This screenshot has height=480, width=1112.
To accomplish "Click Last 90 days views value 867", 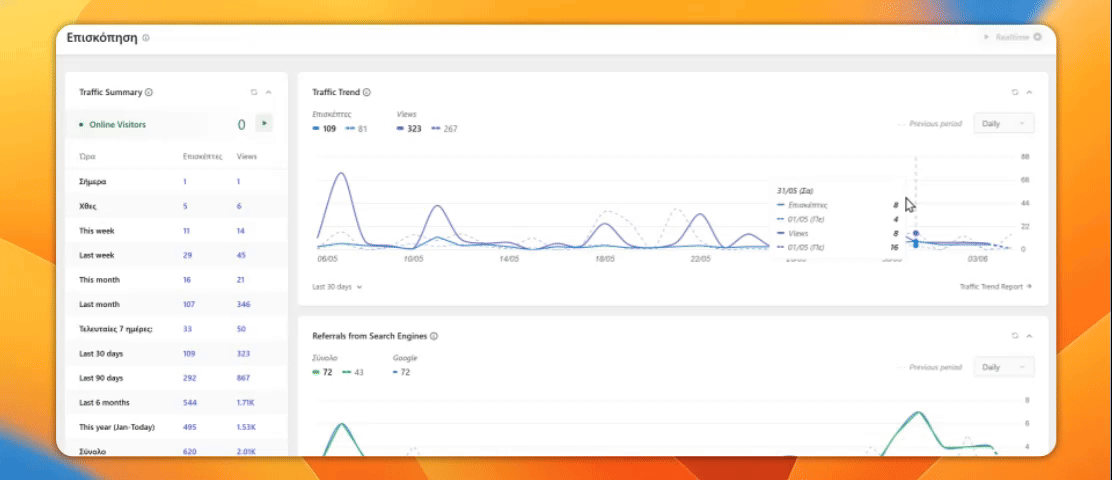I will 243,378.
